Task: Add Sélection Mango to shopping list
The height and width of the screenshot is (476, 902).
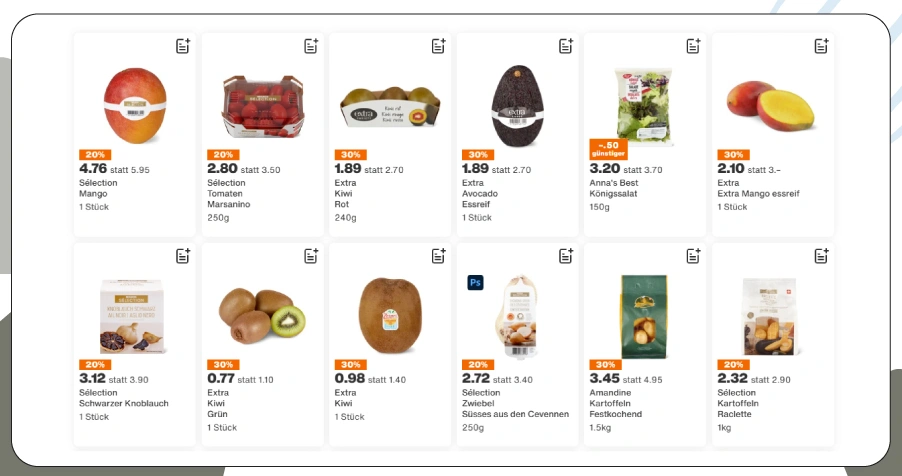Action: tap(182, 46)
